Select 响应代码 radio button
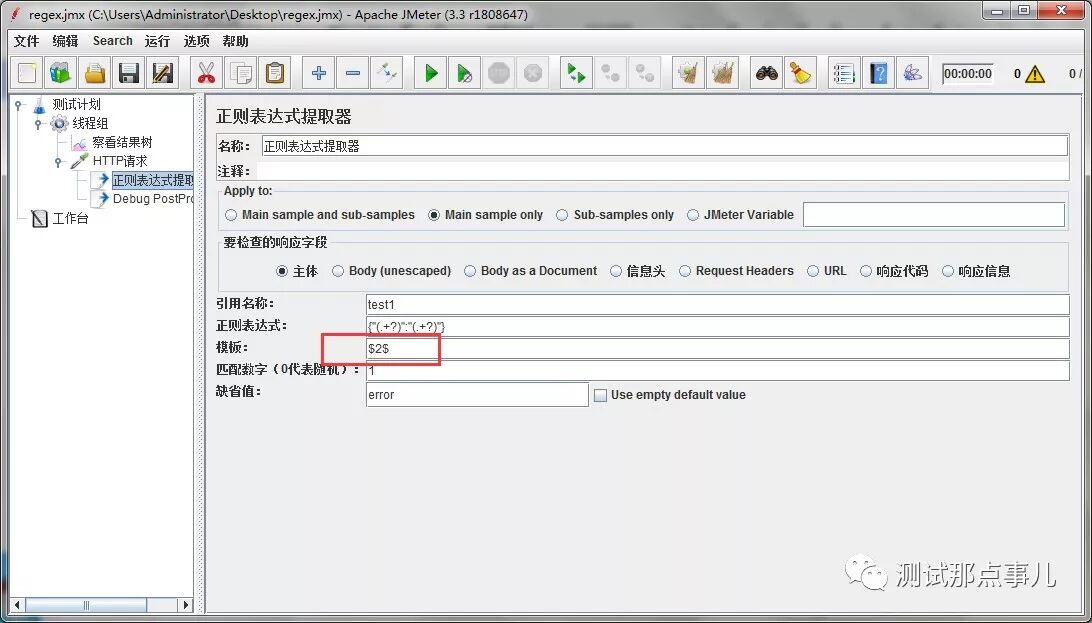Image resolution: width=1092 pixels, height=623 pixels. click(866, 271)
